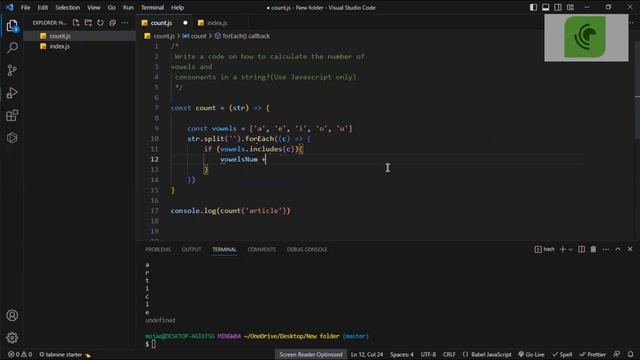The image size is (640, 360).
Task: Toggle Spell checker status item
Action: coord(562,354)
